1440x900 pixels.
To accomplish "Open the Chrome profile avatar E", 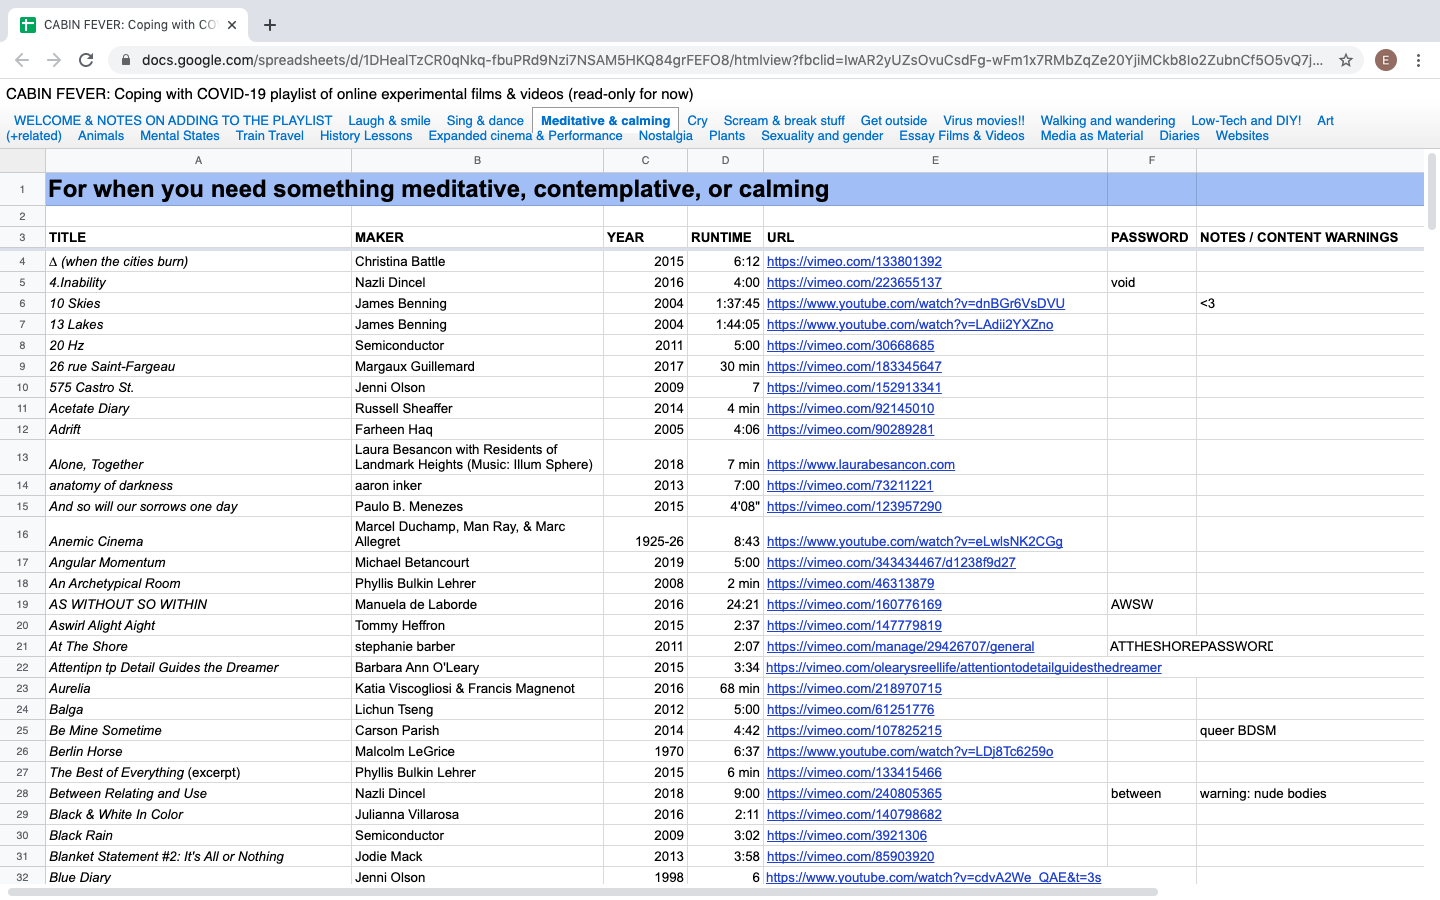I will coord(1385,60).
